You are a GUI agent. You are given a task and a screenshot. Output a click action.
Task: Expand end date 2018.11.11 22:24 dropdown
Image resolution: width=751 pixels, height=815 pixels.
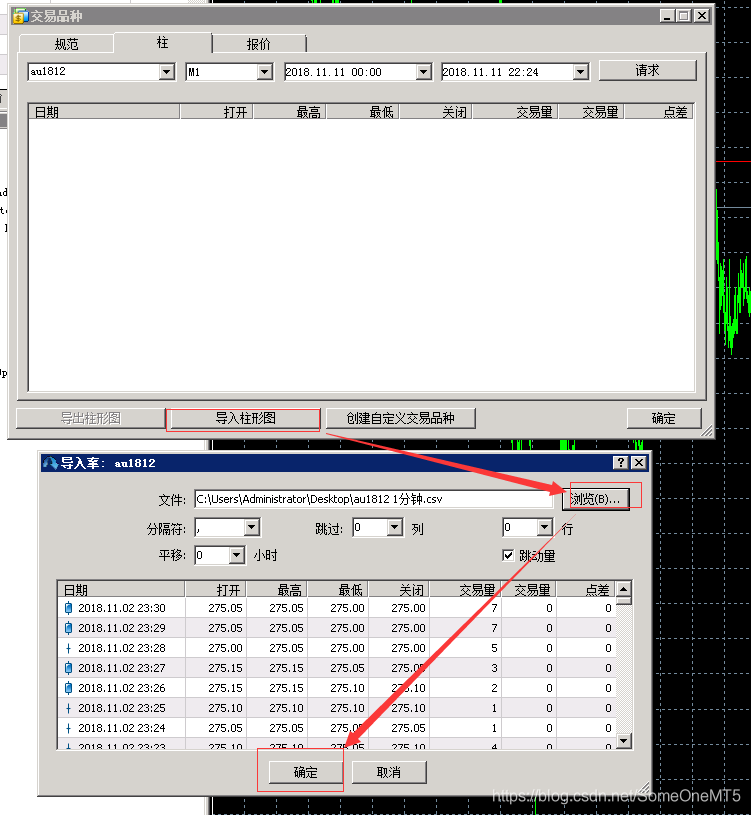coord(581,72)
